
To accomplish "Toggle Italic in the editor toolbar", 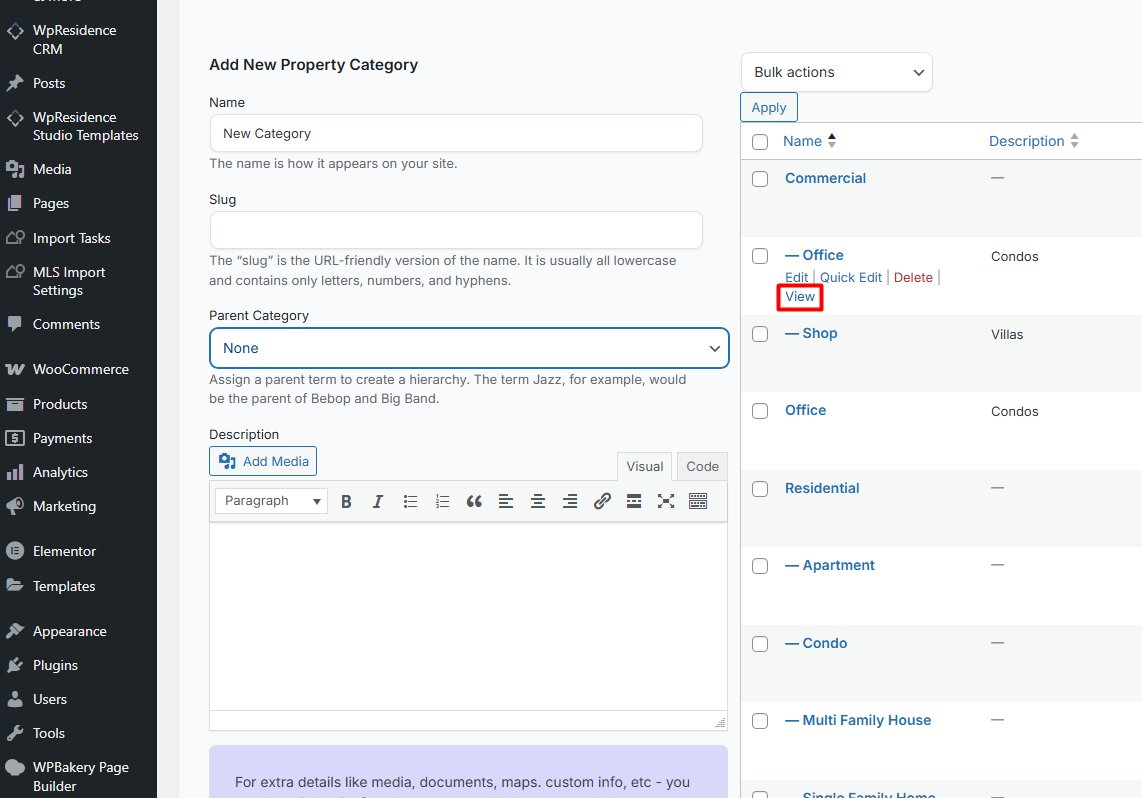I will 378,502.
